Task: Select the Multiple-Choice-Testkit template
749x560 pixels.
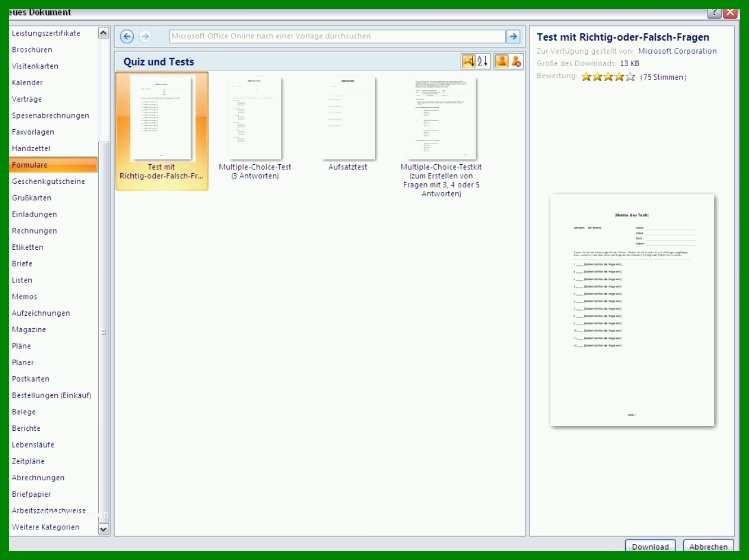Action: (x=441, y=137)
